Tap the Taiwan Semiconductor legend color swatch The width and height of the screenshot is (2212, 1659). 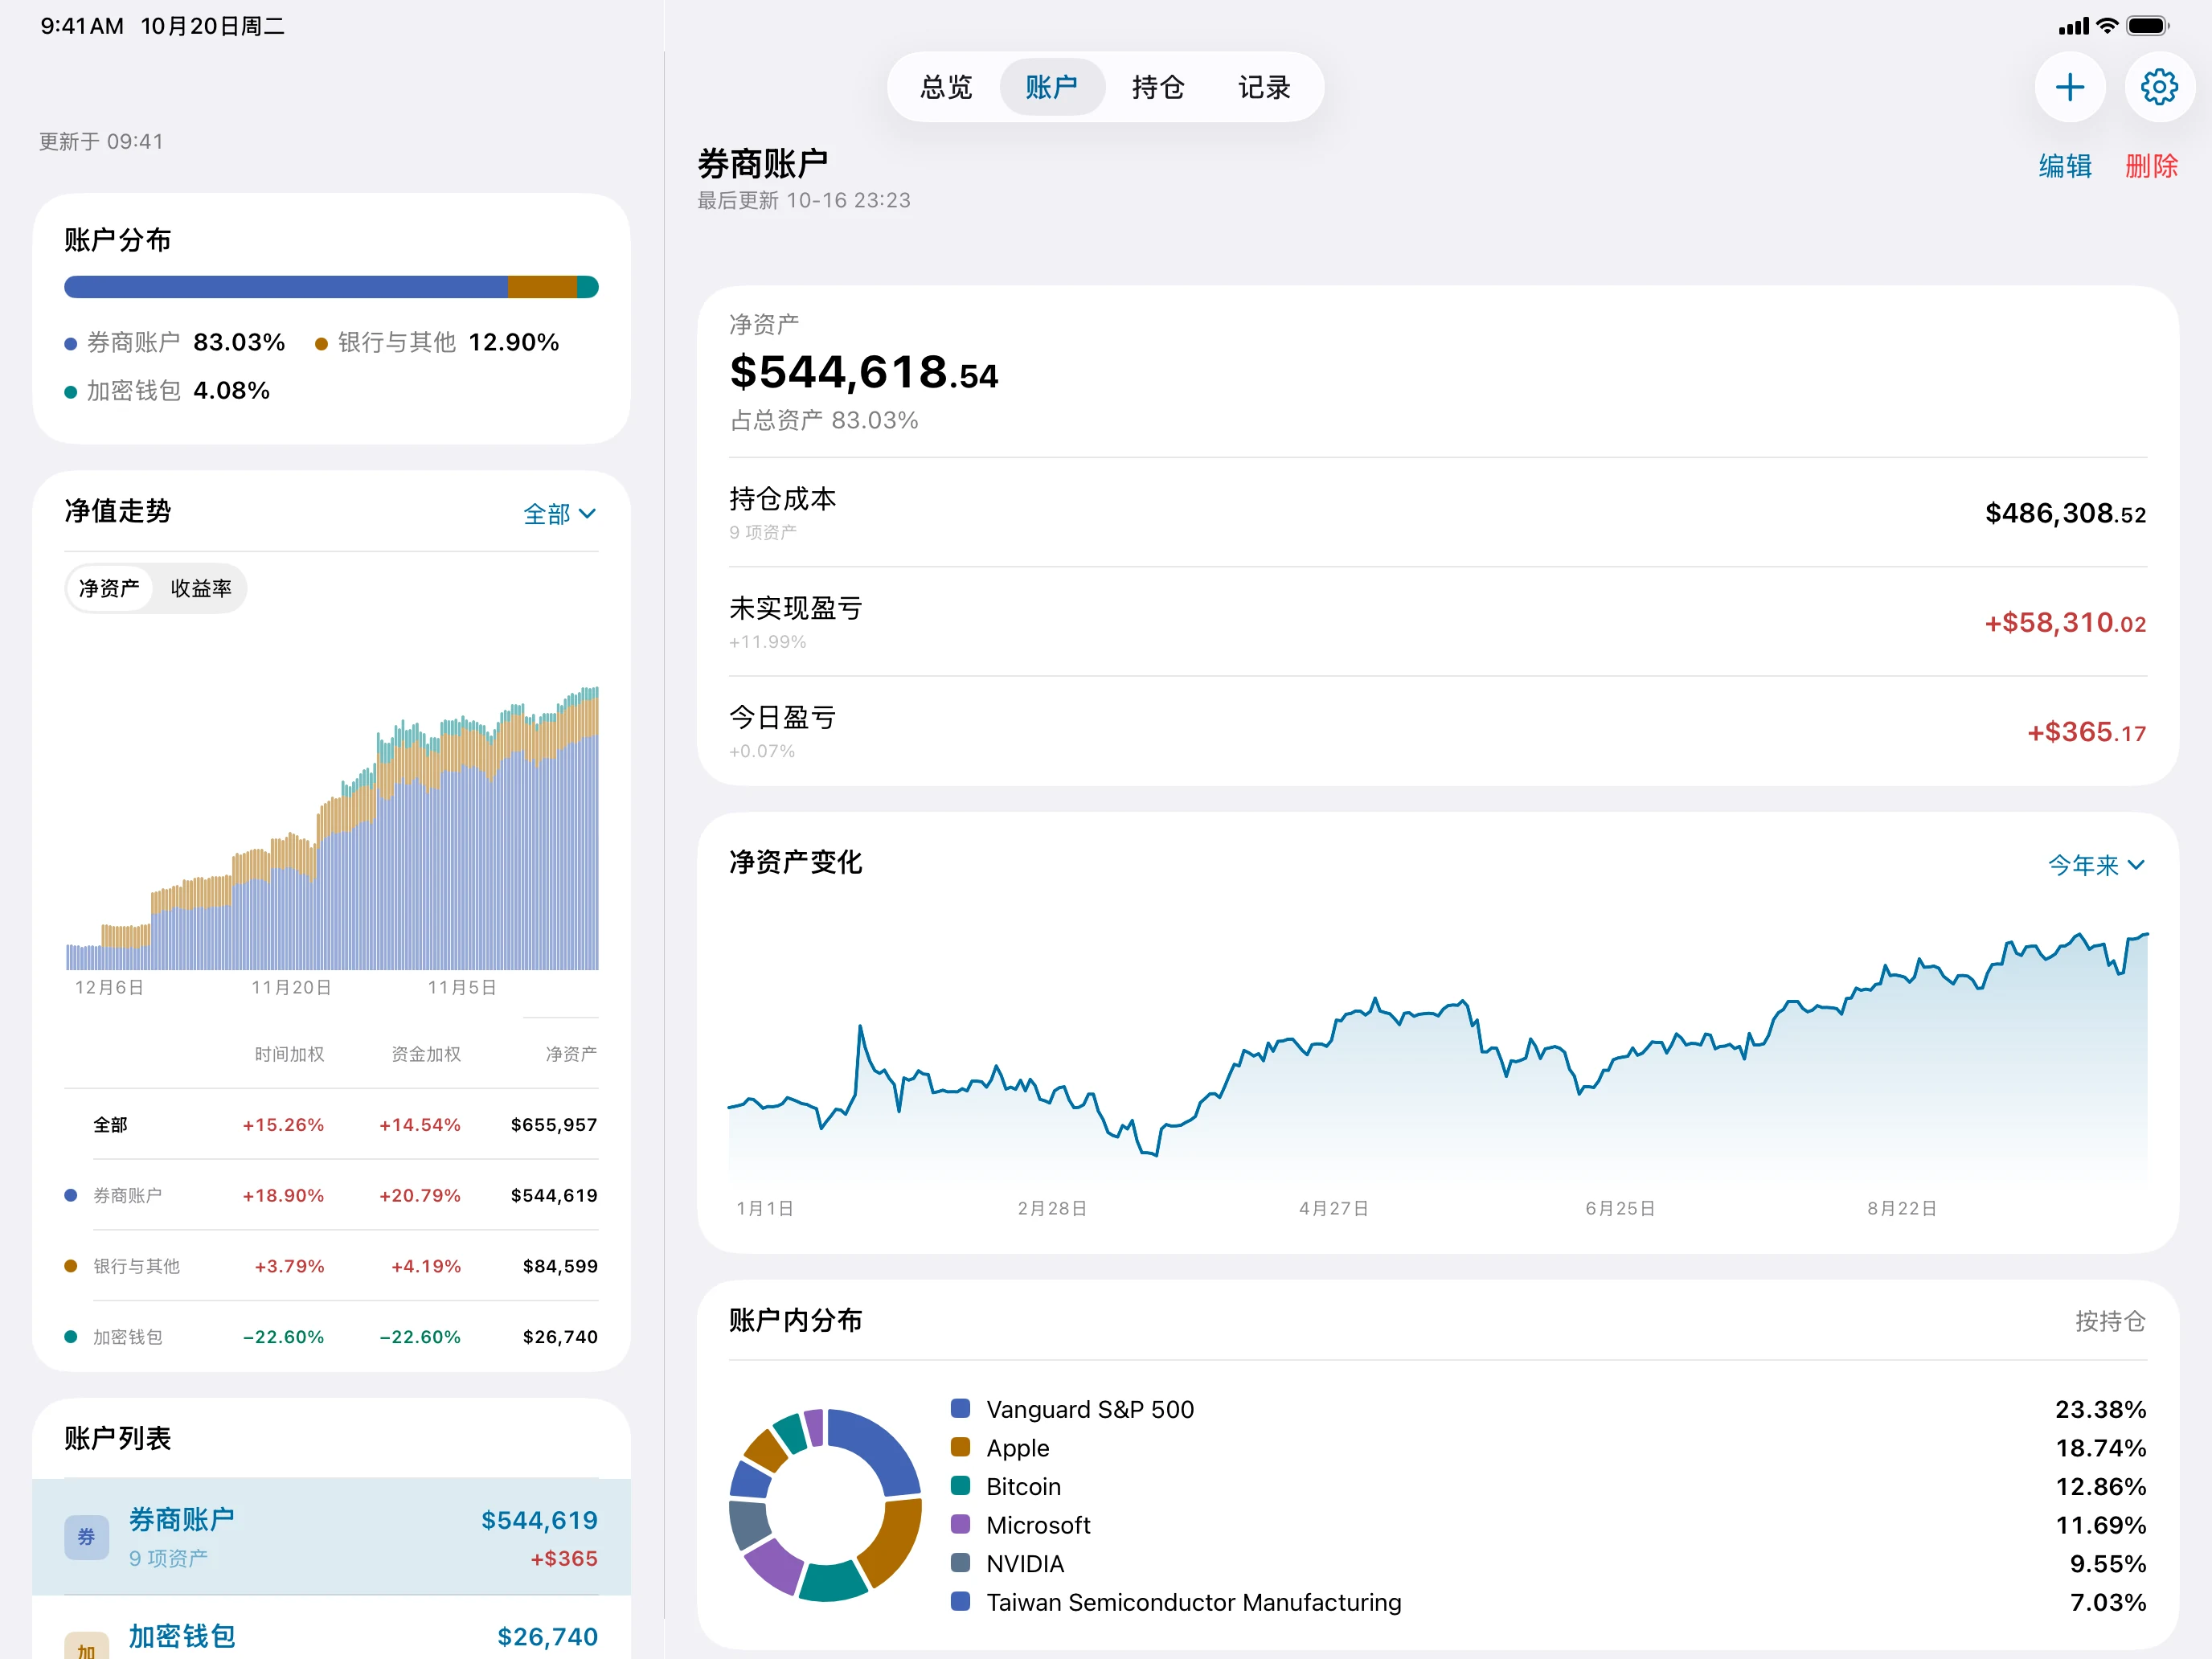click(x=960, y=1601)
